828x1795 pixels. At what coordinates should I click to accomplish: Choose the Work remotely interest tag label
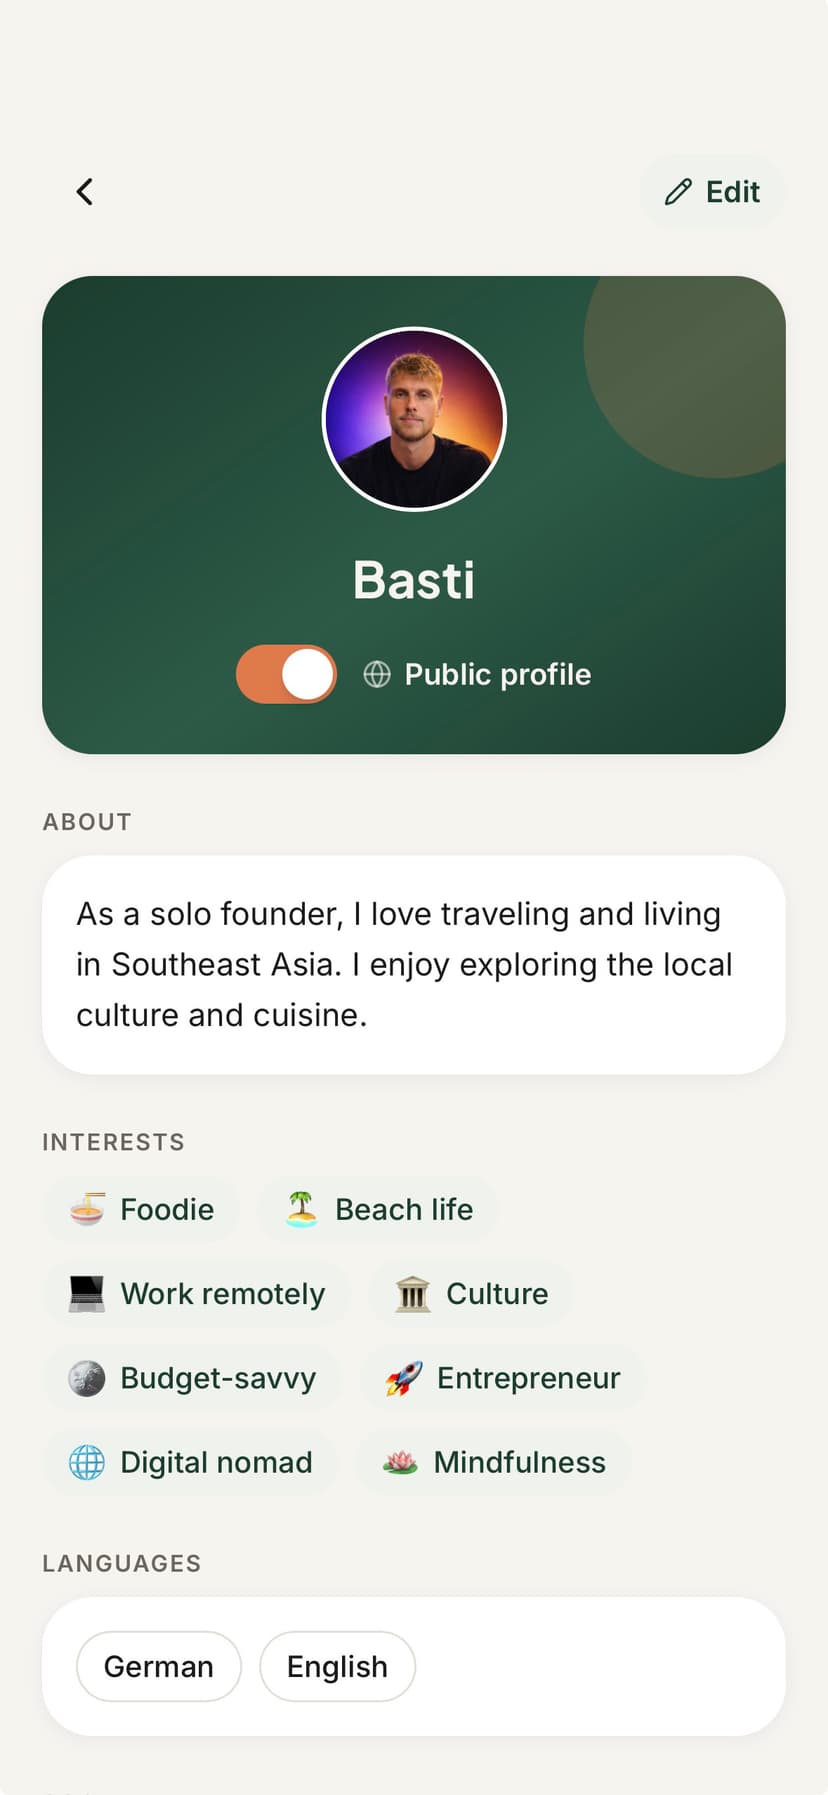click(x=223, y=1293)
